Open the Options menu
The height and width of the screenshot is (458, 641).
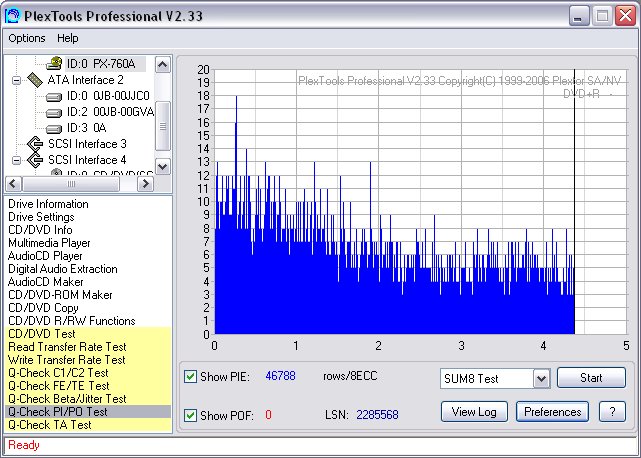[x=27, y=38]
